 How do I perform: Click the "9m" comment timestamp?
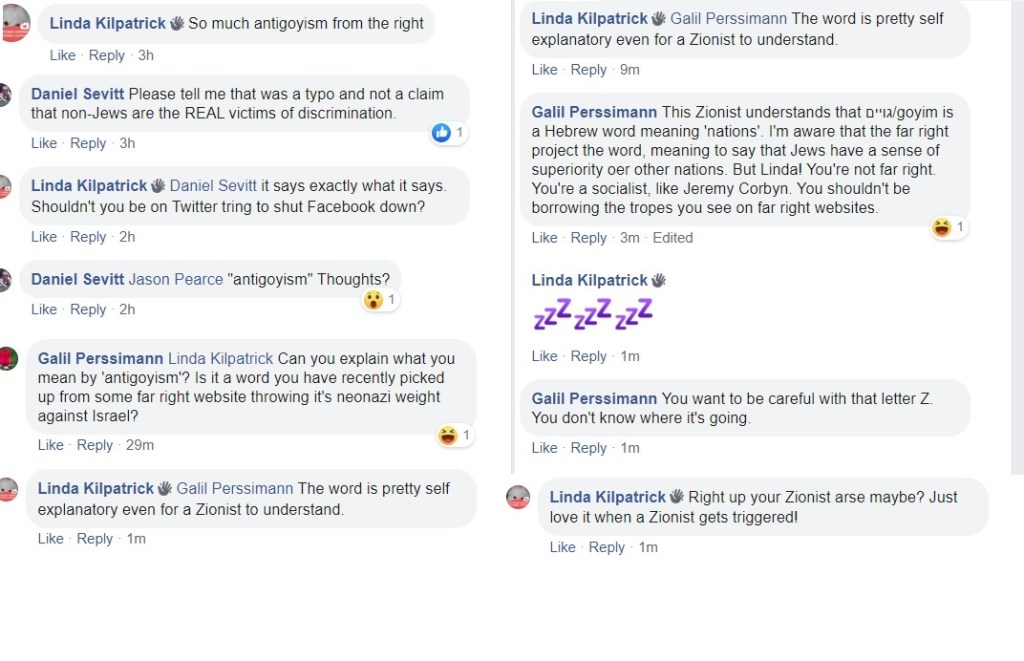point(629,70)
